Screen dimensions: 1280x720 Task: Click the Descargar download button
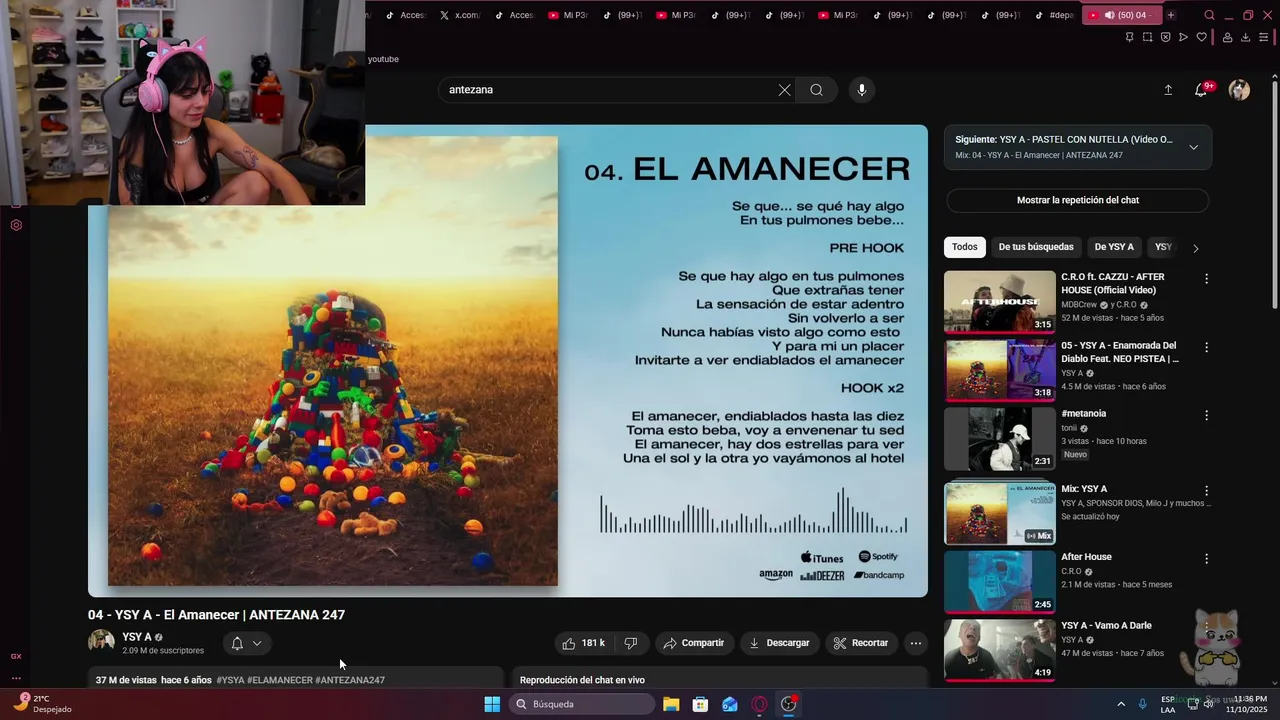click(779, 643)
